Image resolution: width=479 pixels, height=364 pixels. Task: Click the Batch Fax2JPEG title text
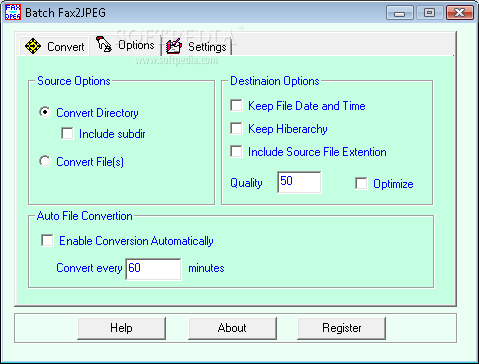click(x=65, y=13)
